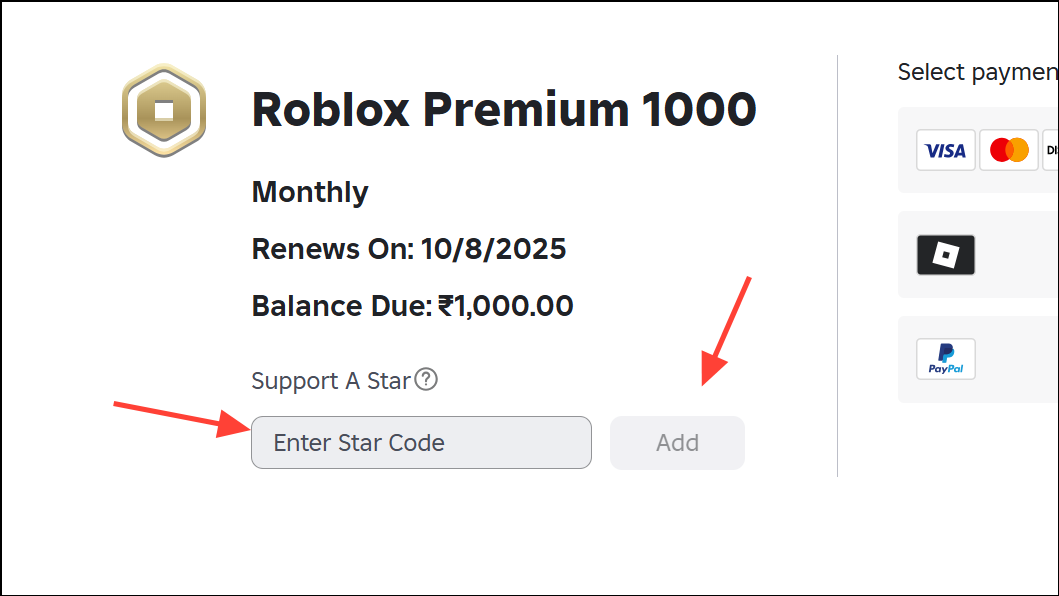Click the black Roblox gift card logo
The height and width of the screenshot is (596, 1059).
[945, 254]
